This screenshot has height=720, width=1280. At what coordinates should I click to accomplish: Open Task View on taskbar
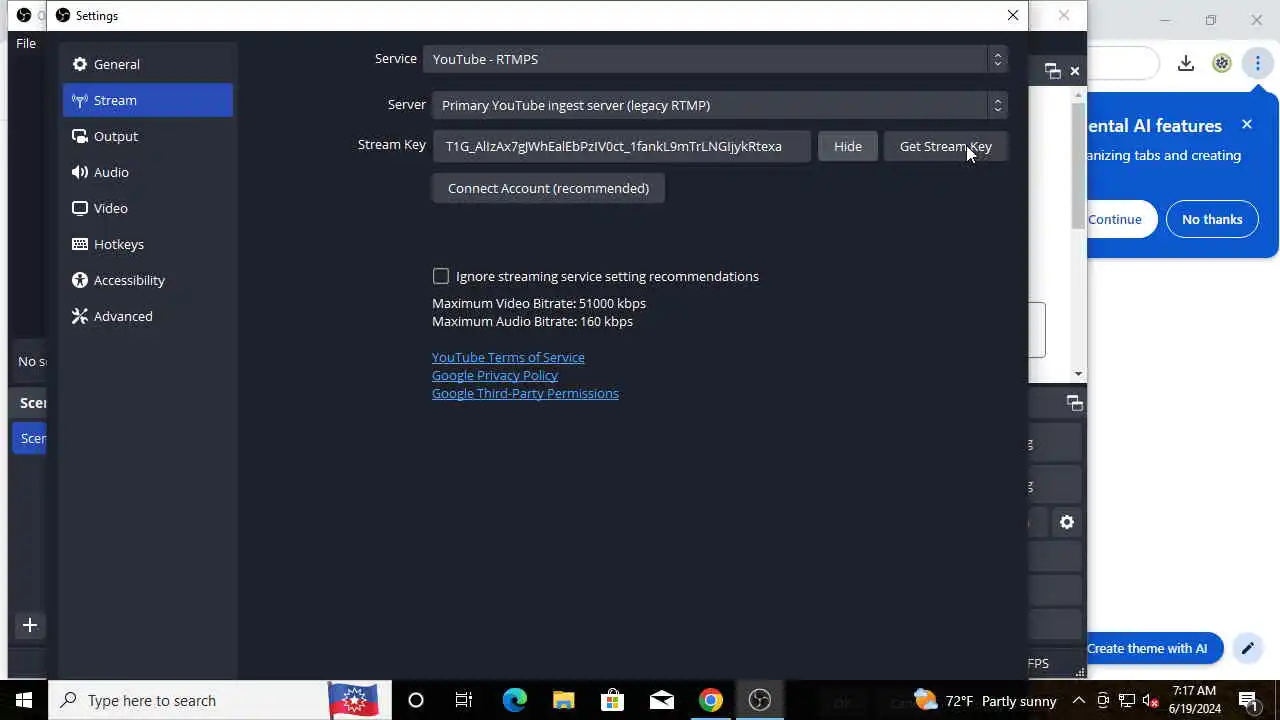tap(464, 700)
